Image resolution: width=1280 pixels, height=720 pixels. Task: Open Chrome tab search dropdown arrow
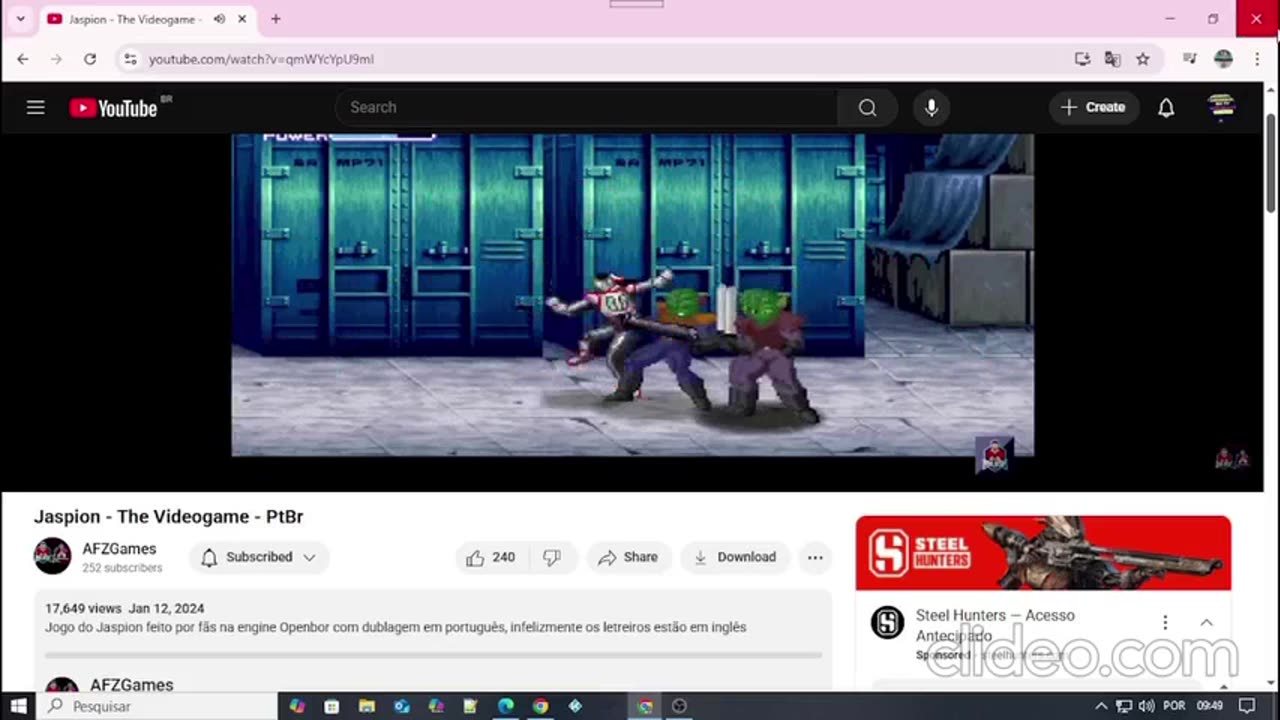20,19
